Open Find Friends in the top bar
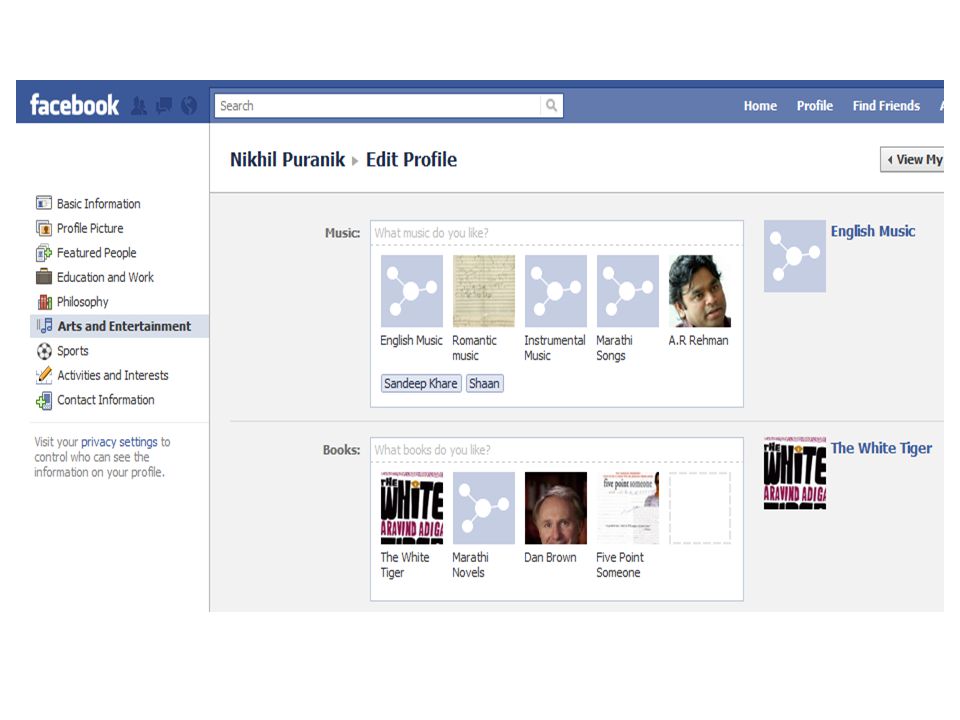The height and width of the screenshot is (720, 960). click(886, 106)
